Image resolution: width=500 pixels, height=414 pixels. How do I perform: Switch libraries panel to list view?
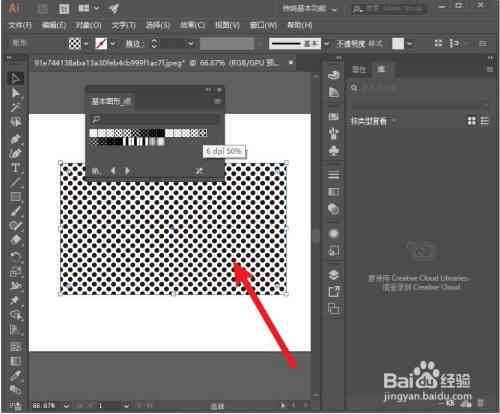(484, 121)
